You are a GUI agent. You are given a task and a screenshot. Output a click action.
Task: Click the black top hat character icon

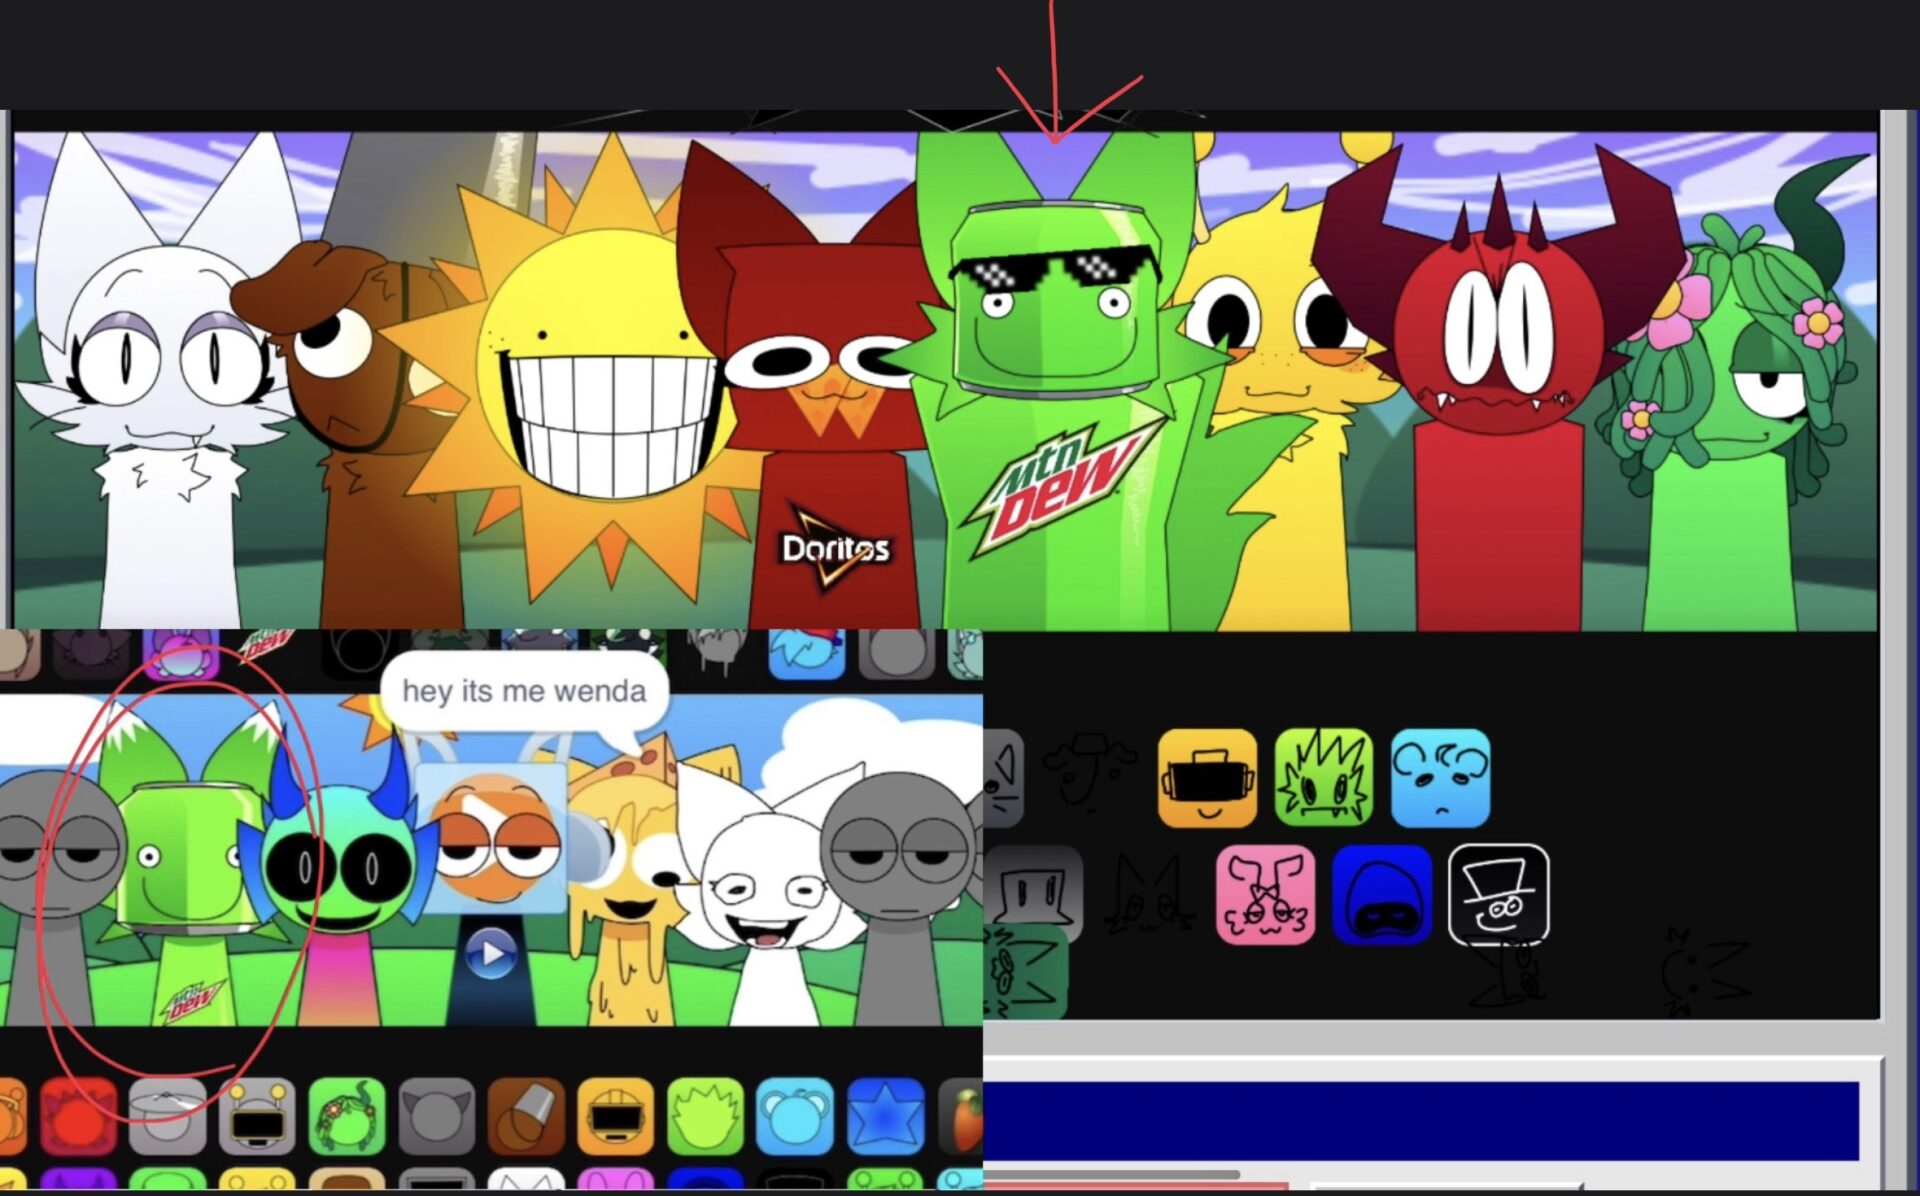pyautogui.click(x=1498, y=894)
